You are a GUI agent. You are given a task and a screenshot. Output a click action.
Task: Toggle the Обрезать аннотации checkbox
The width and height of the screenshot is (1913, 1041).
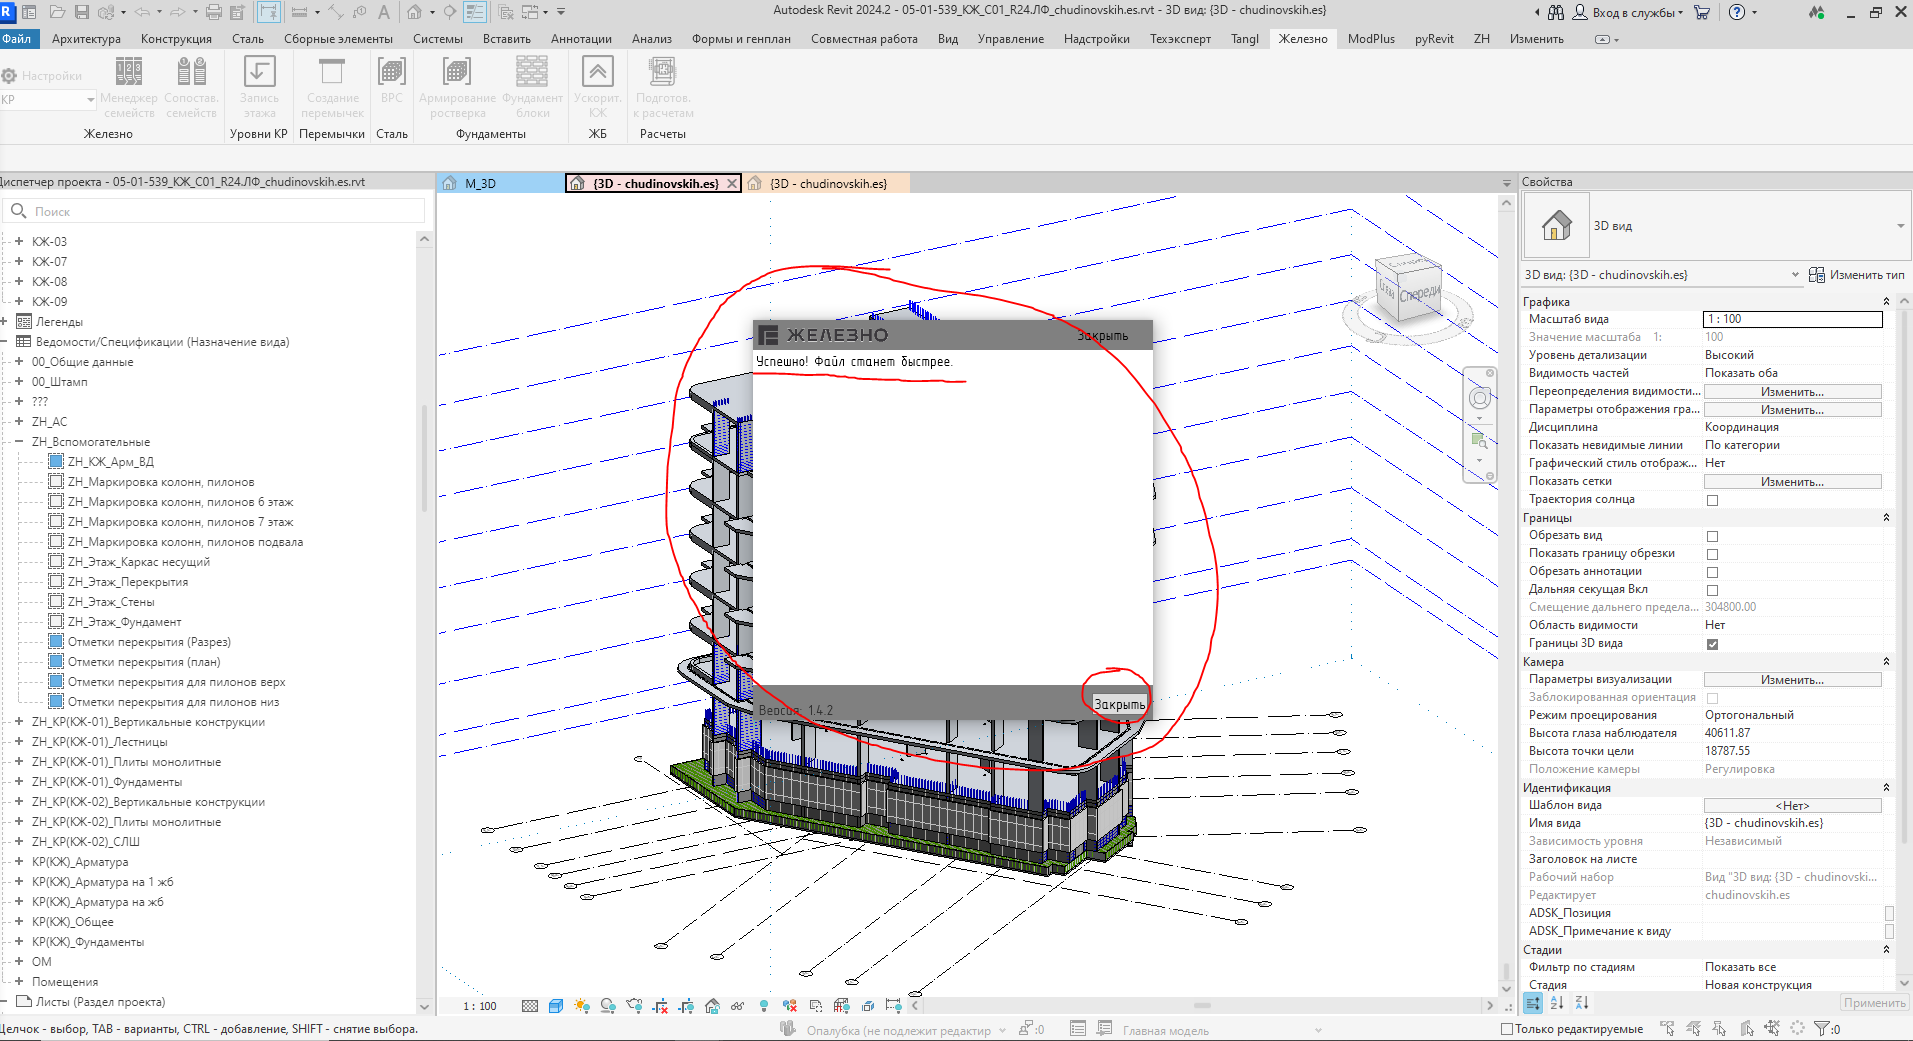coord(1712,572)
